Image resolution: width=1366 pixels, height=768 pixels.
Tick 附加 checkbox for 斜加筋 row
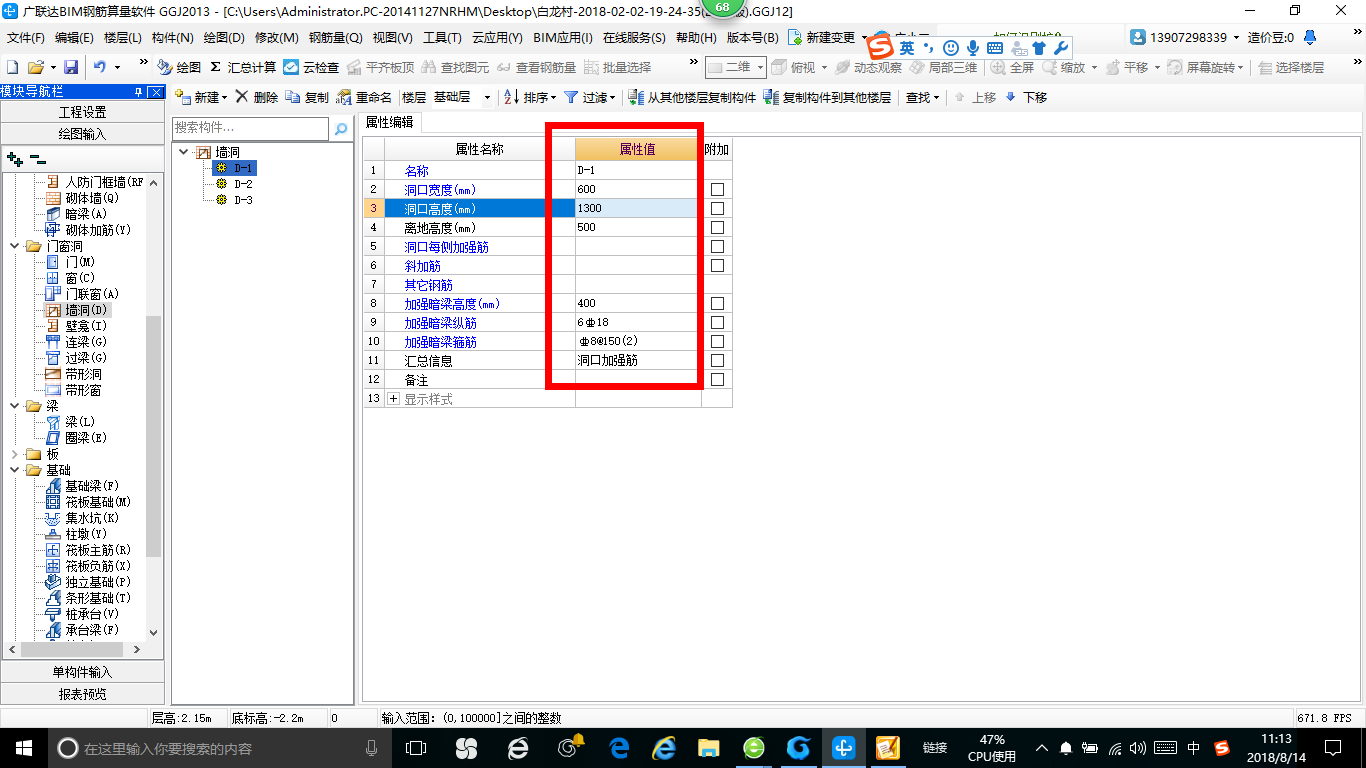point(717,266)
